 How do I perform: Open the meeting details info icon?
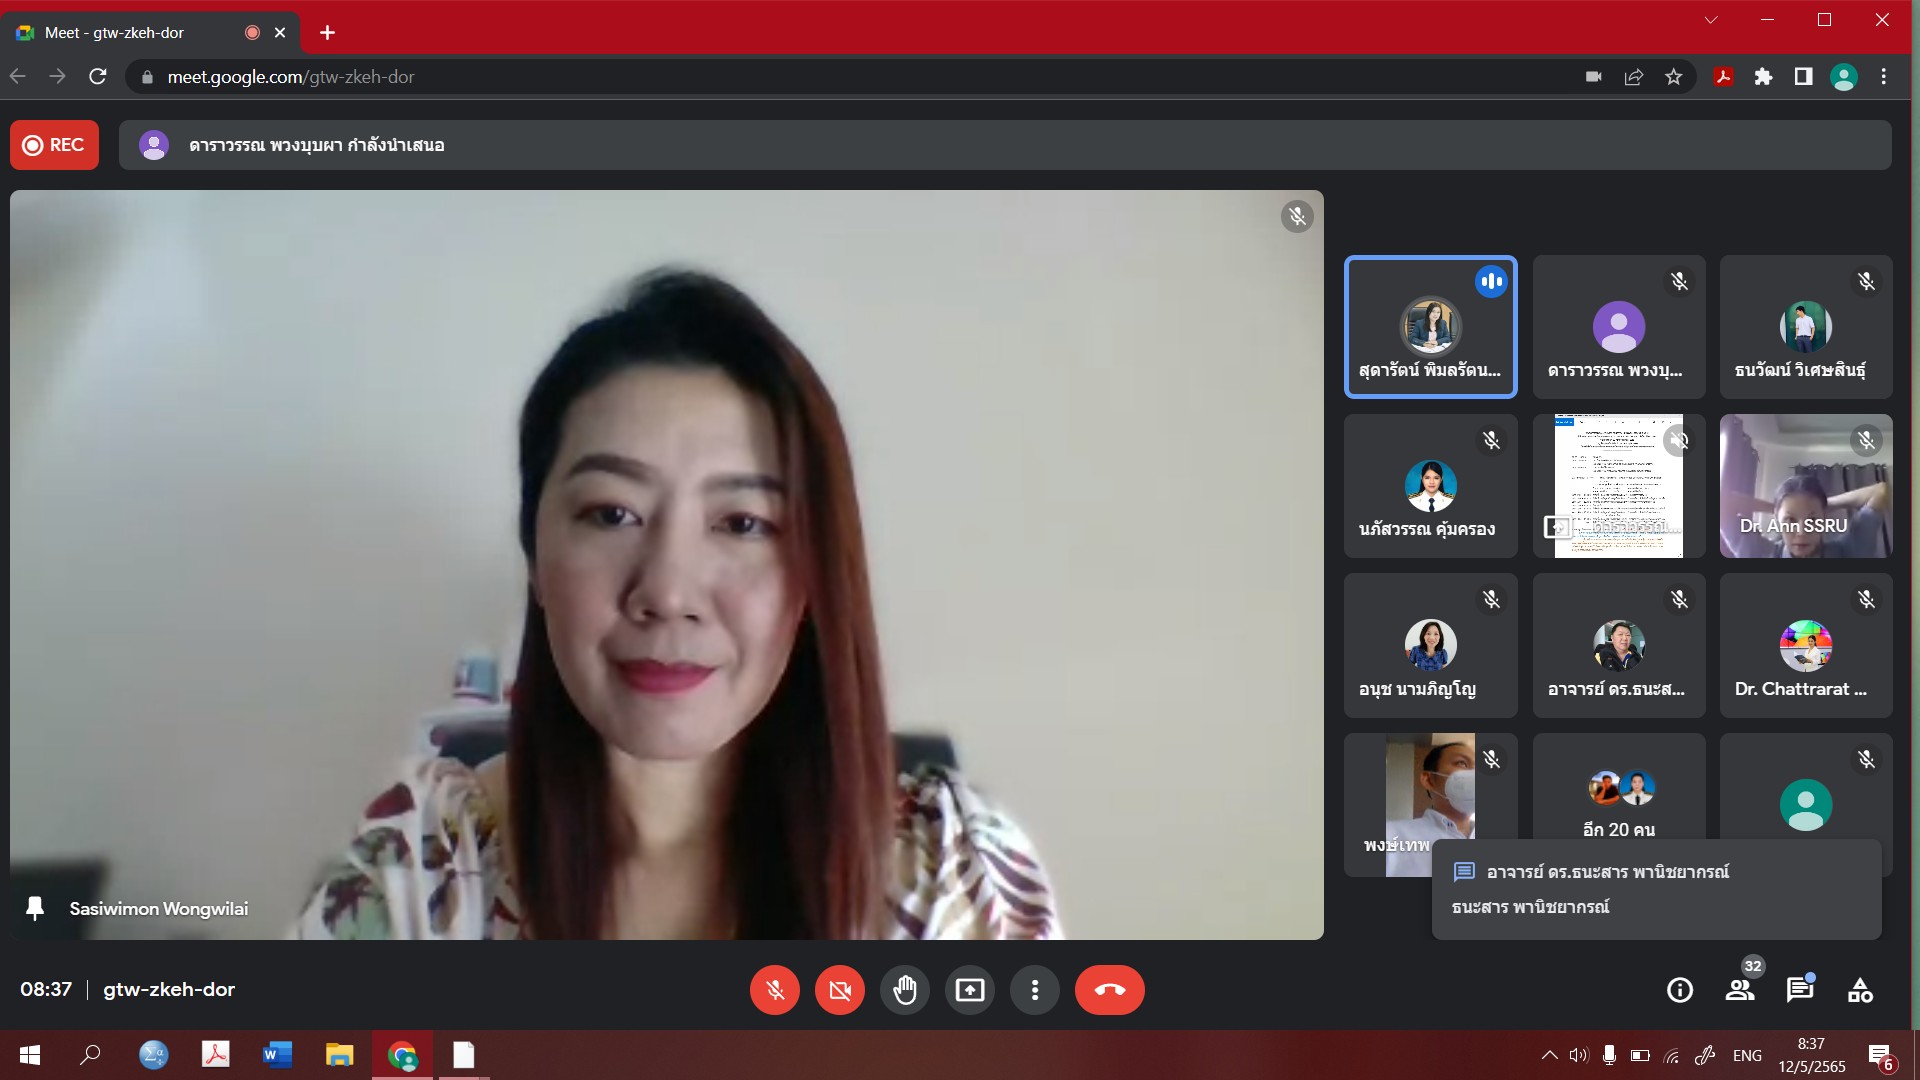tap(1679, 990)
